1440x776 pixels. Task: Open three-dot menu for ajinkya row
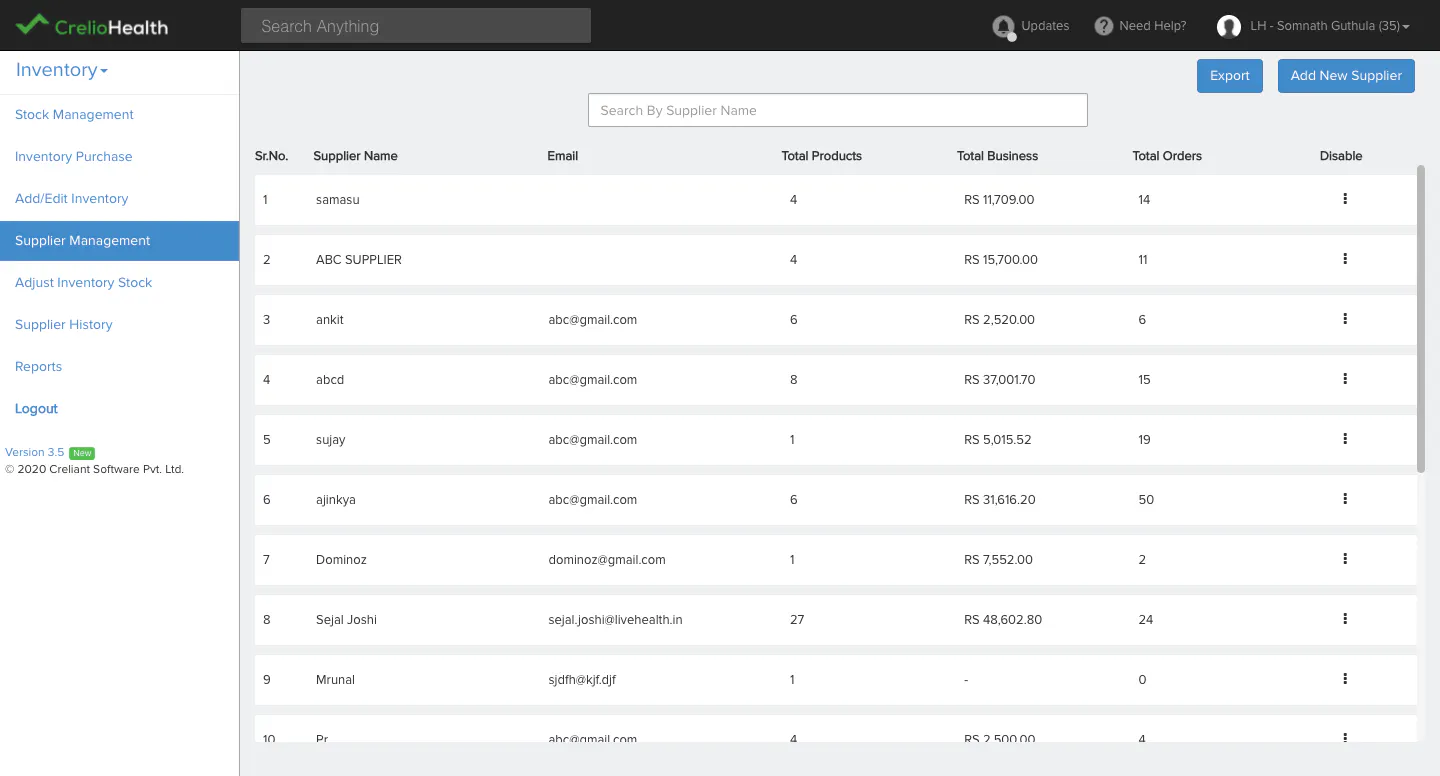click(x=1345, y=499)
